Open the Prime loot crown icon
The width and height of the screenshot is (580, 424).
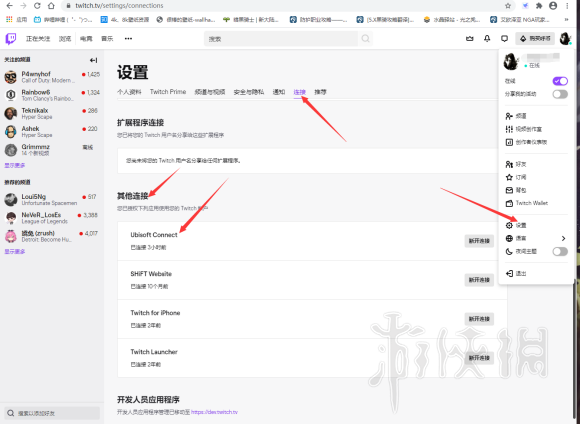pyautogui.click(x=470, y=38)
